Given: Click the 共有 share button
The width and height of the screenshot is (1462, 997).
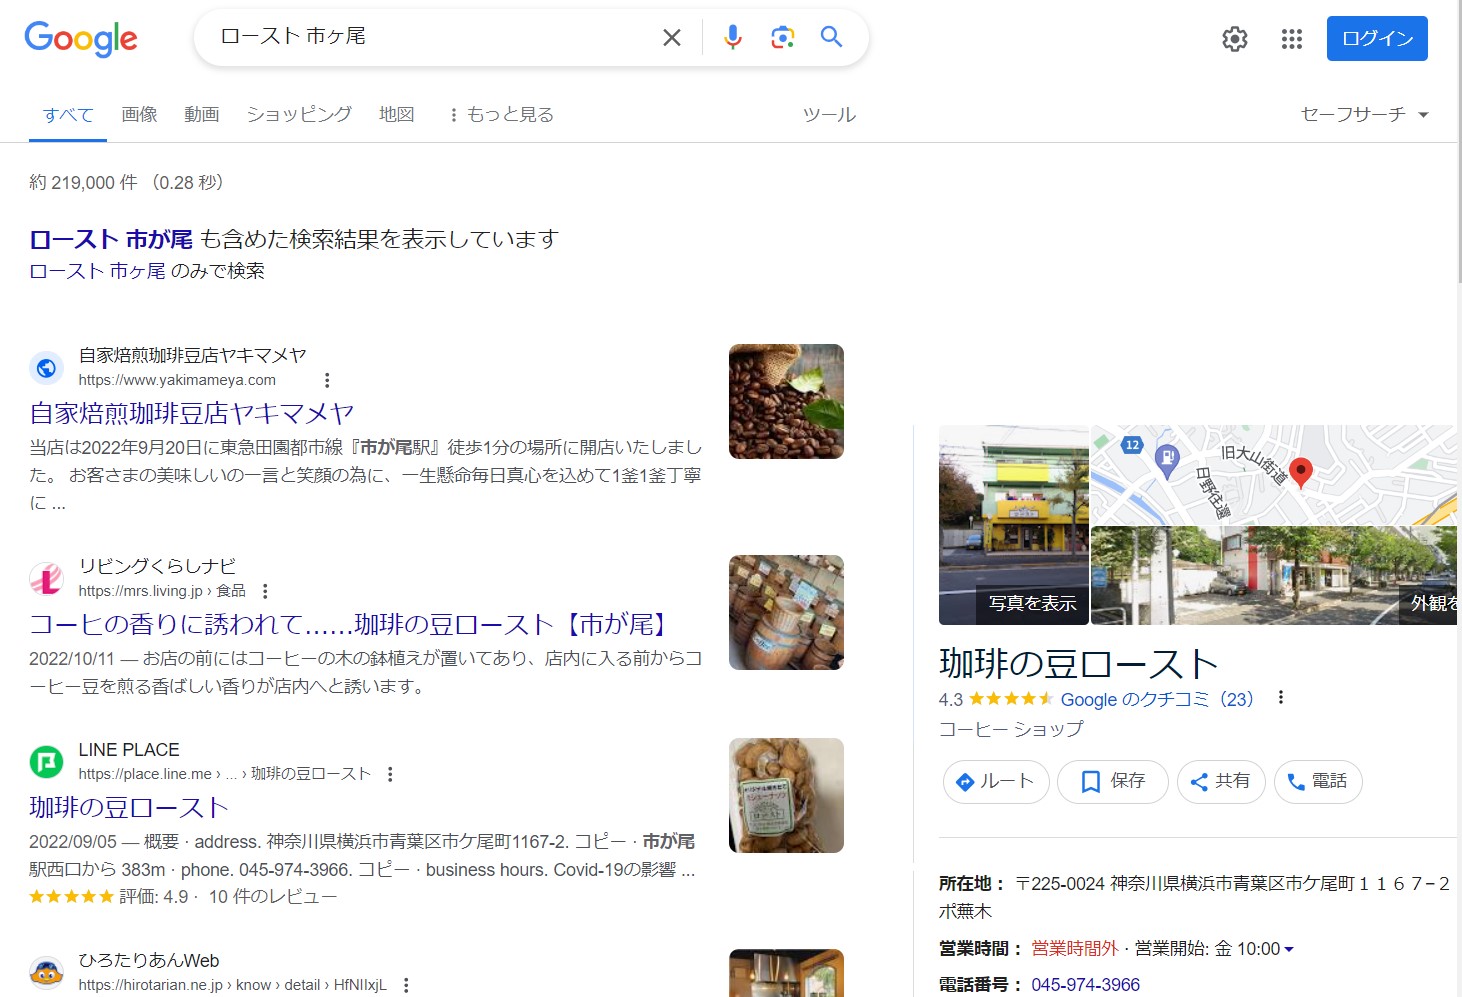Looking at the screenshot, I should (x=1221, y=781).
